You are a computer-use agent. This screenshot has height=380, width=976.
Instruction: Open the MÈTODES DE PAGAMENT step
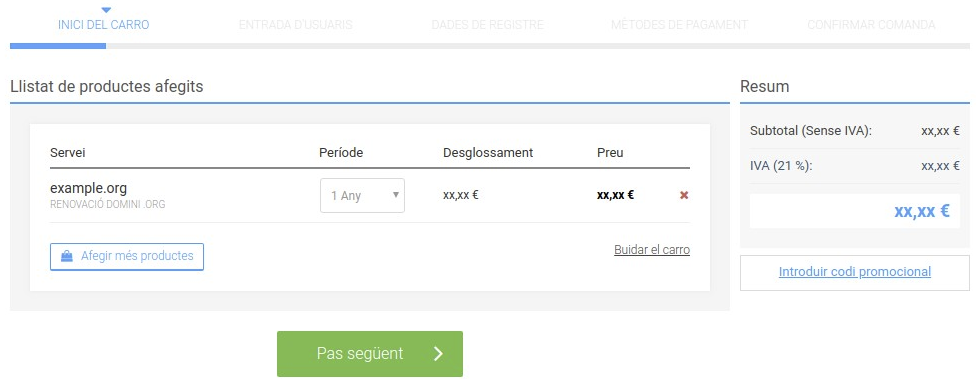pyautogui.click(x=679, y=25)
